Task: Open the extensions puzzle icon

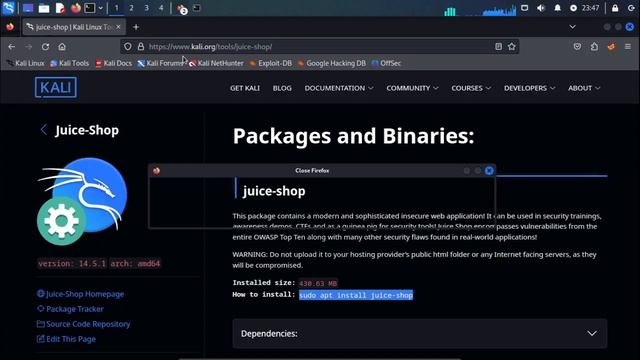Action: [594, 47]
